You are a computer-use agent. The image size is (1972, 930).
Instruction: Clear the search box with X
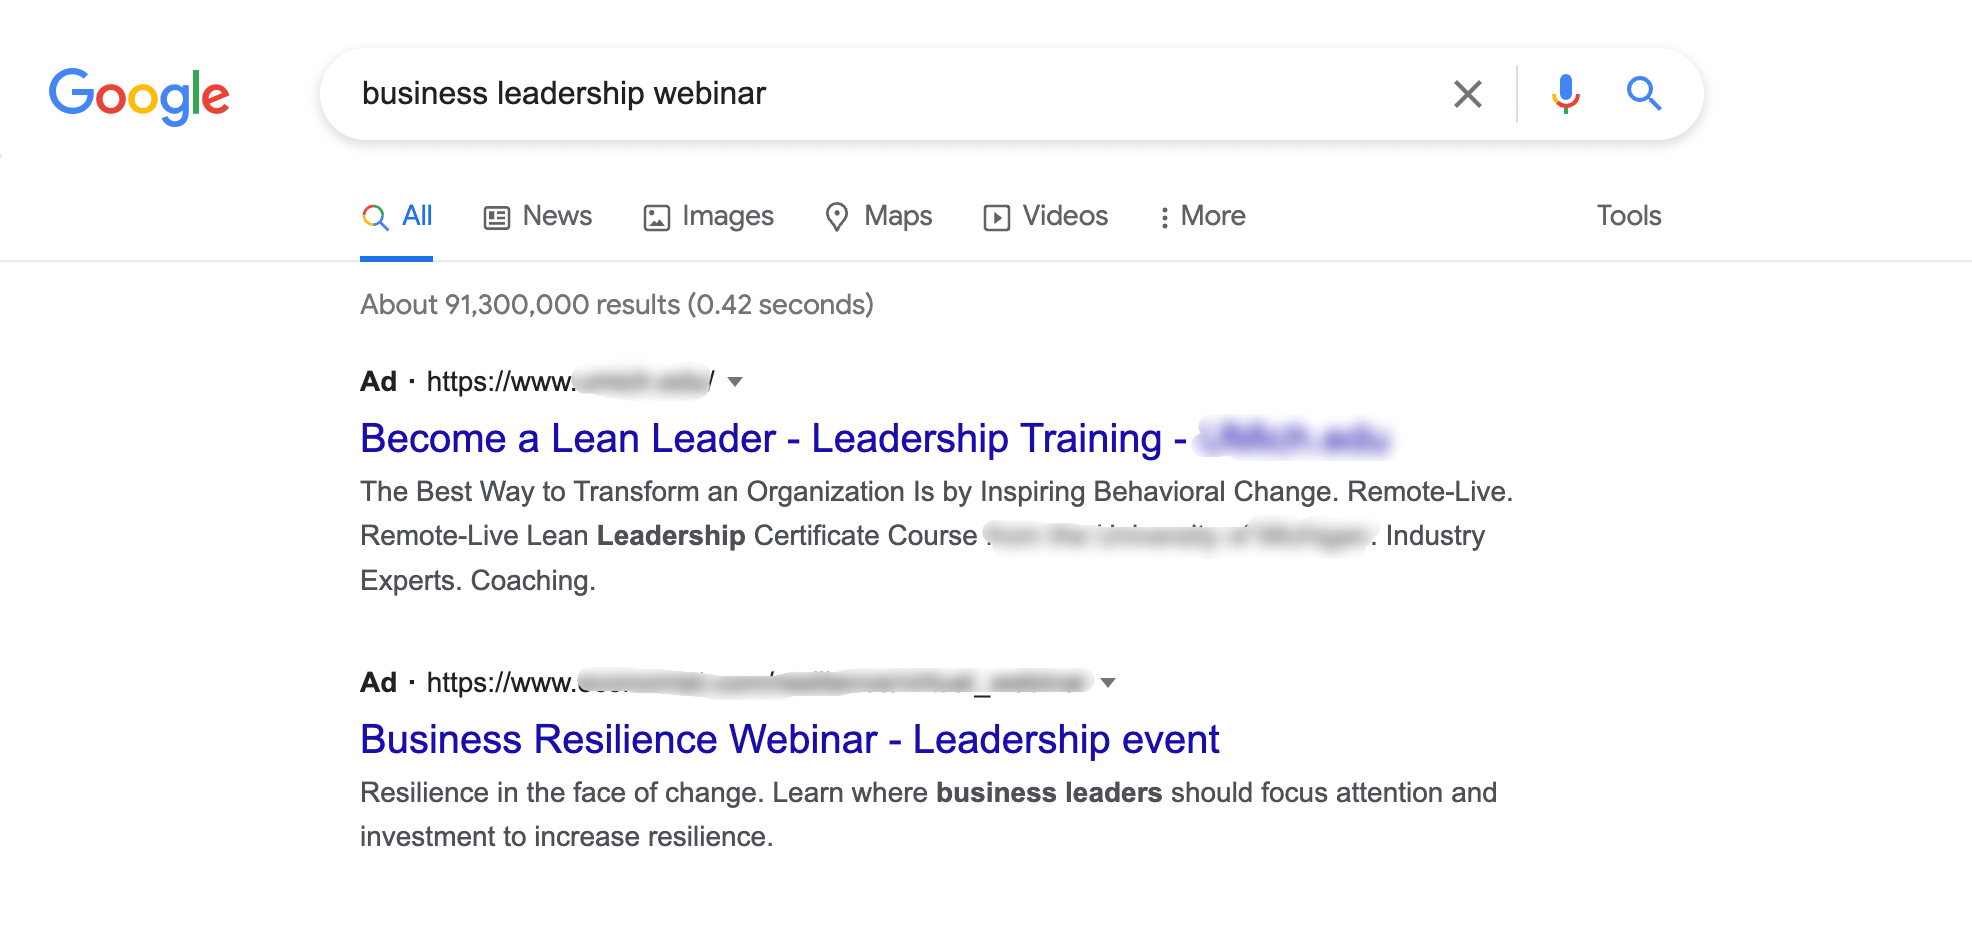1467,94
